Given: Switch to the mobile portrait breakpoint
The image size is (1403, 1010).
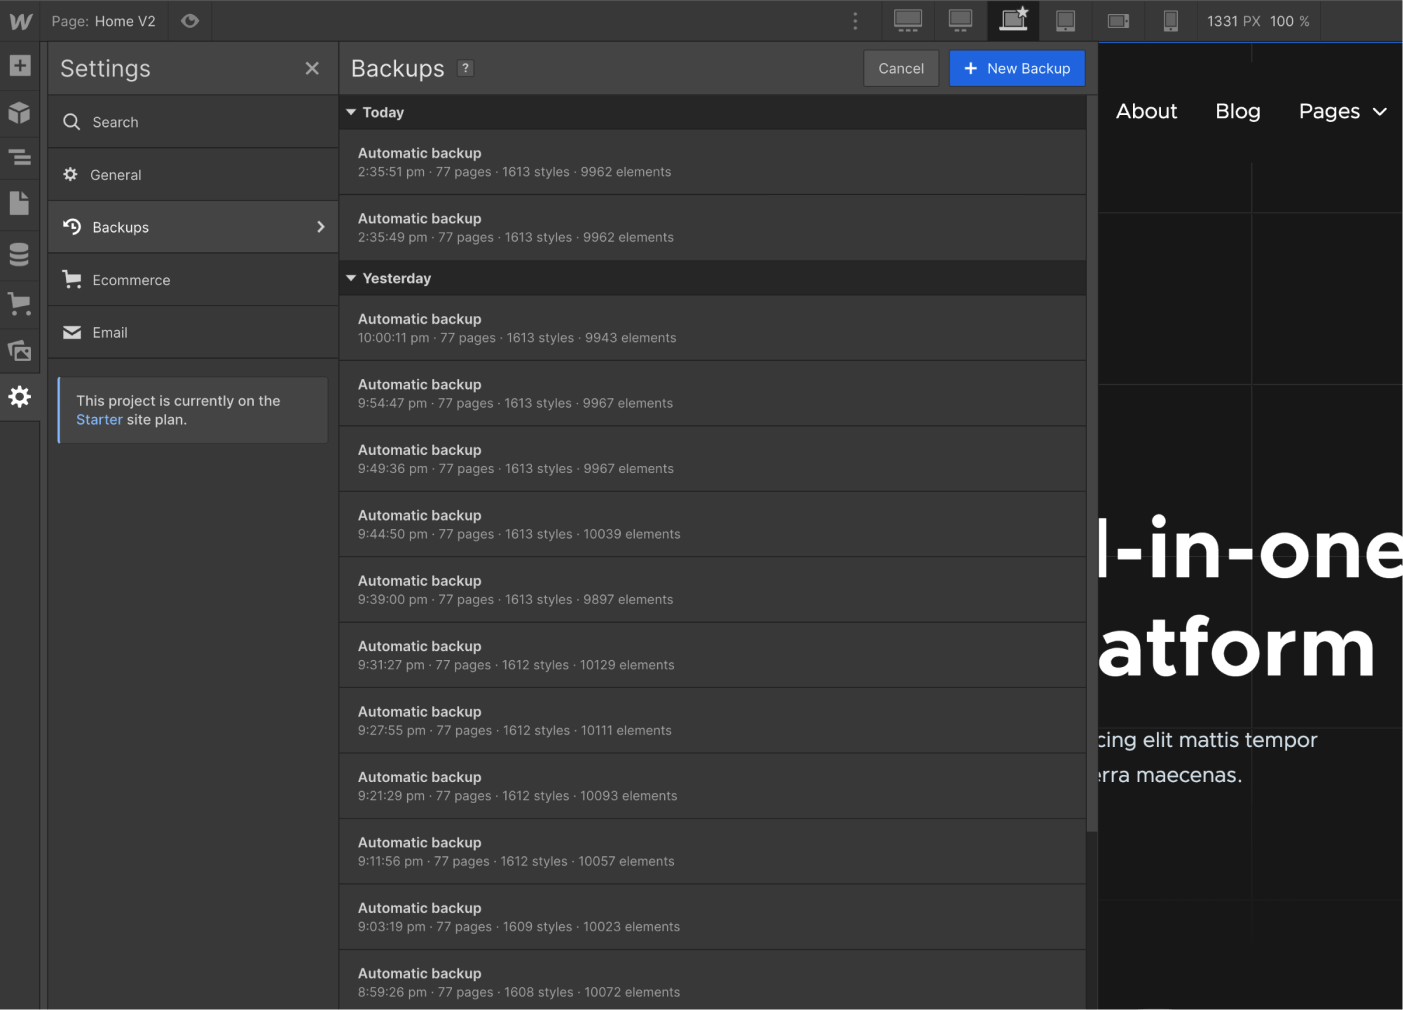Looking at the screenshot, I should [1170, 20].
